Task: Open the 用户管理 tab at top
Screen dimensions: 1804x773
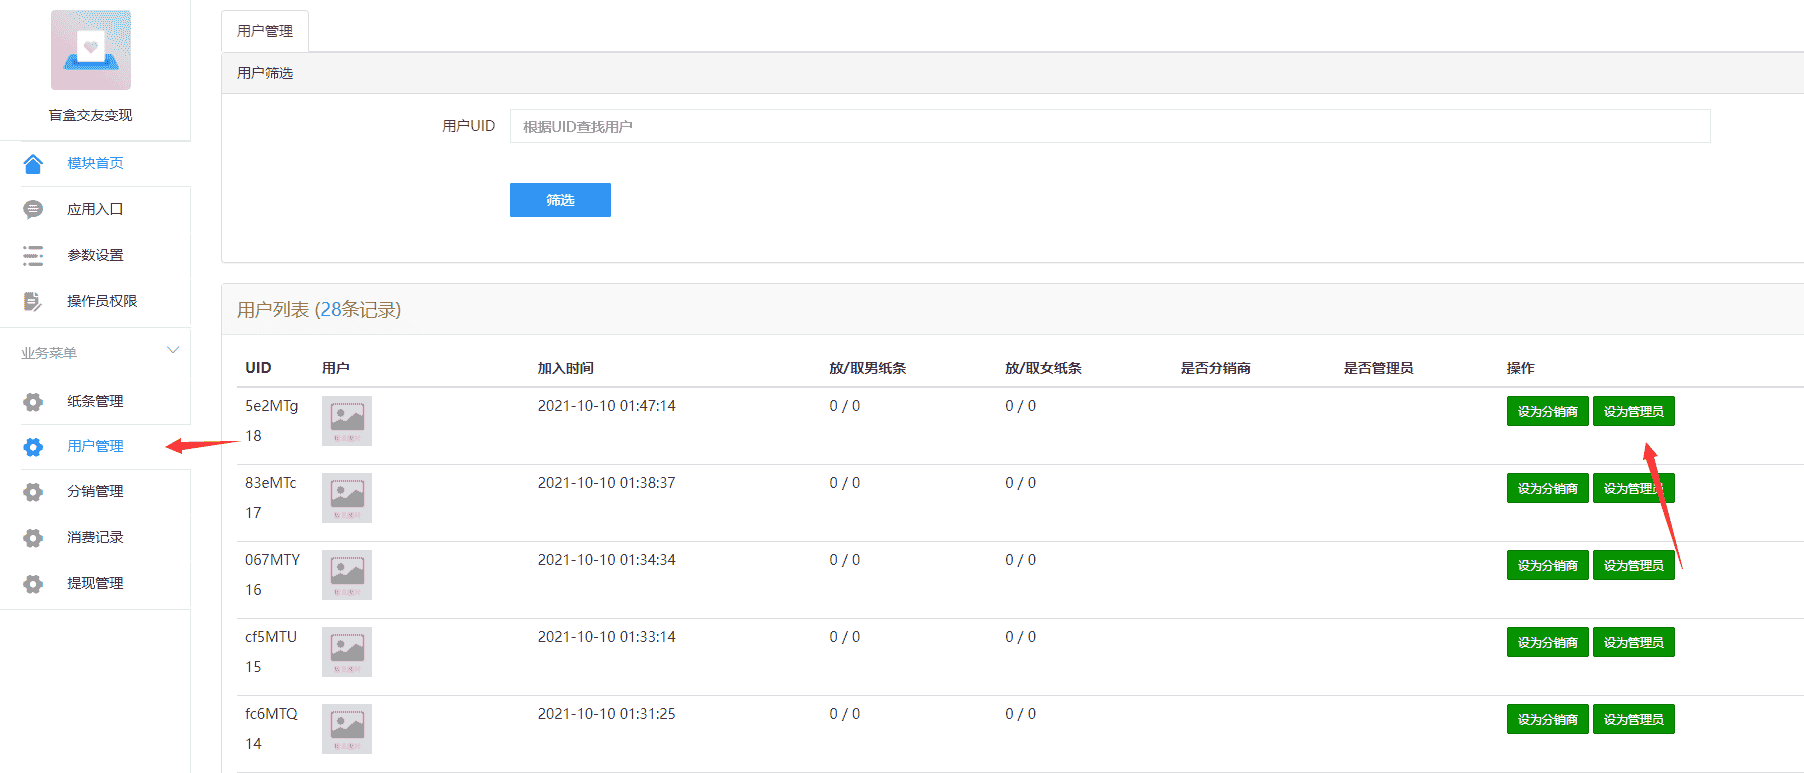Action: coord(265,32)
